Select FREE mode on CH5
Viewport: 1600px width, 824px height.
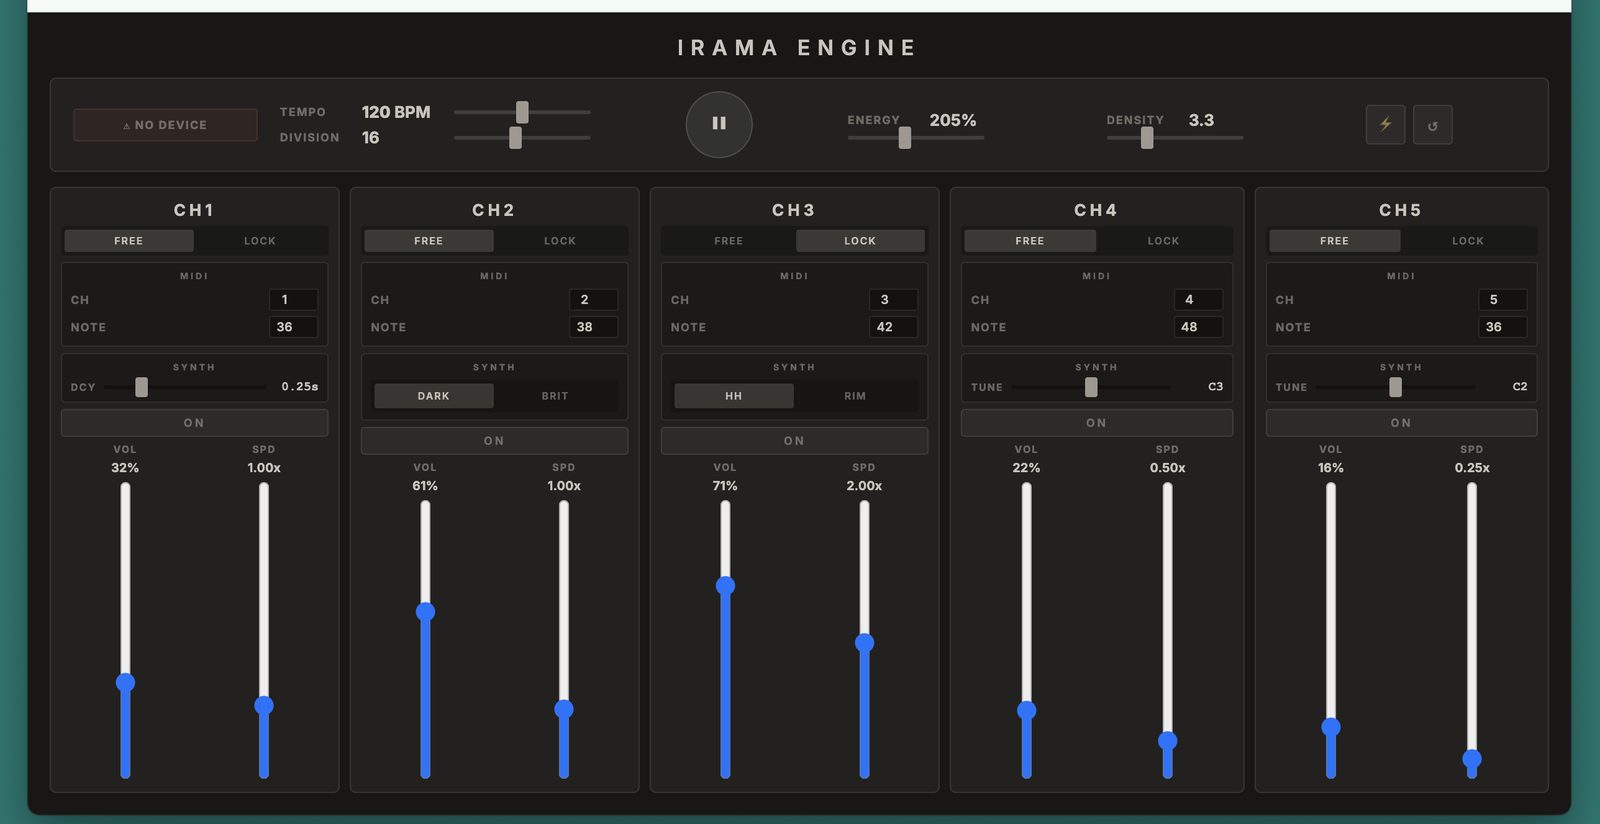pyautogui.click(x=1335, y=241)
